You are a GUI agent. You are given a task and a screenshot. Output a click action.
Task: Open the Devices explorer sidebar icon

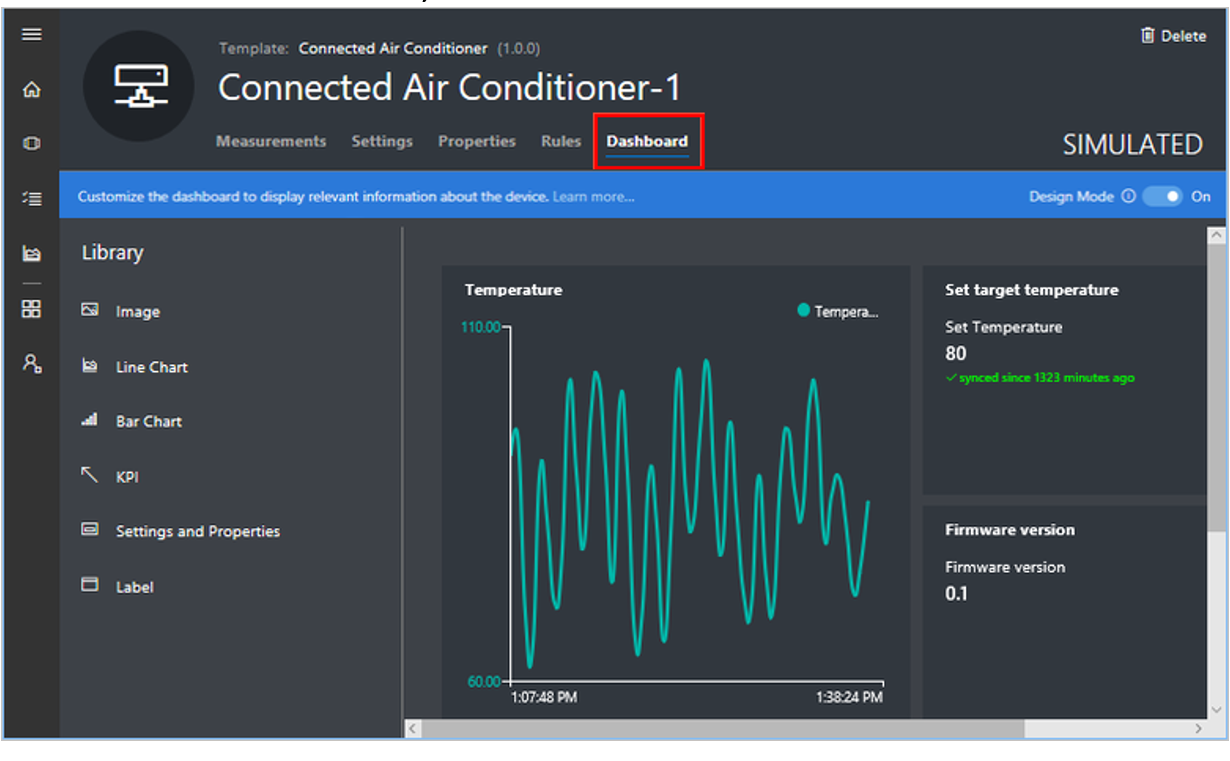pyautogui.click(x=31, y=144)
